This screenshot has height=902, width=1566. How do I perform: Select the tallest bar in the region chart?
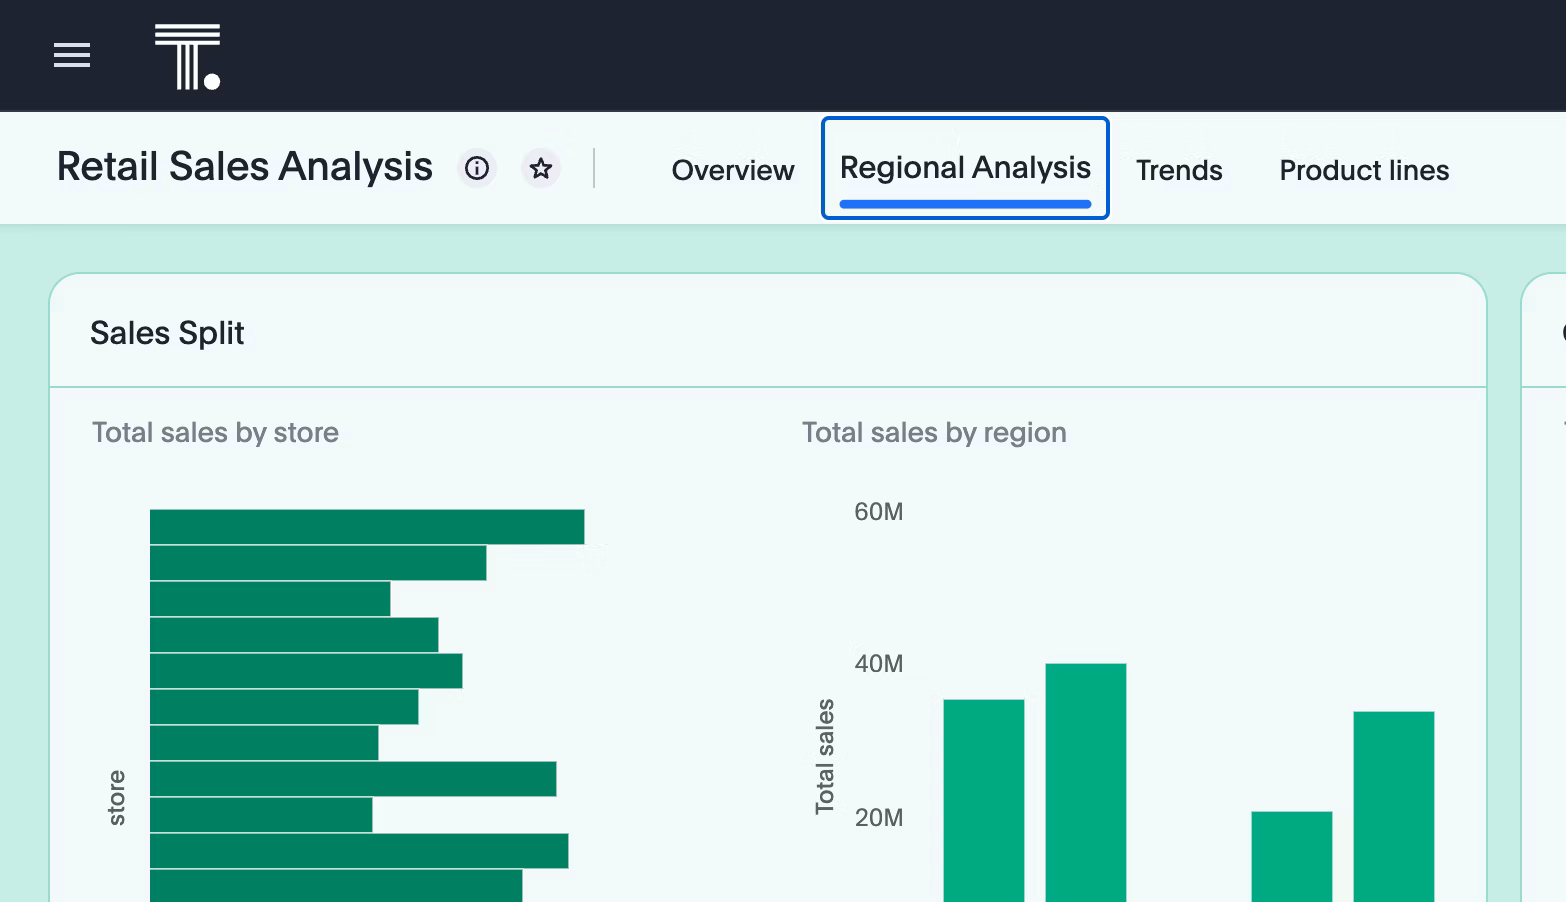click(1085, 780)
